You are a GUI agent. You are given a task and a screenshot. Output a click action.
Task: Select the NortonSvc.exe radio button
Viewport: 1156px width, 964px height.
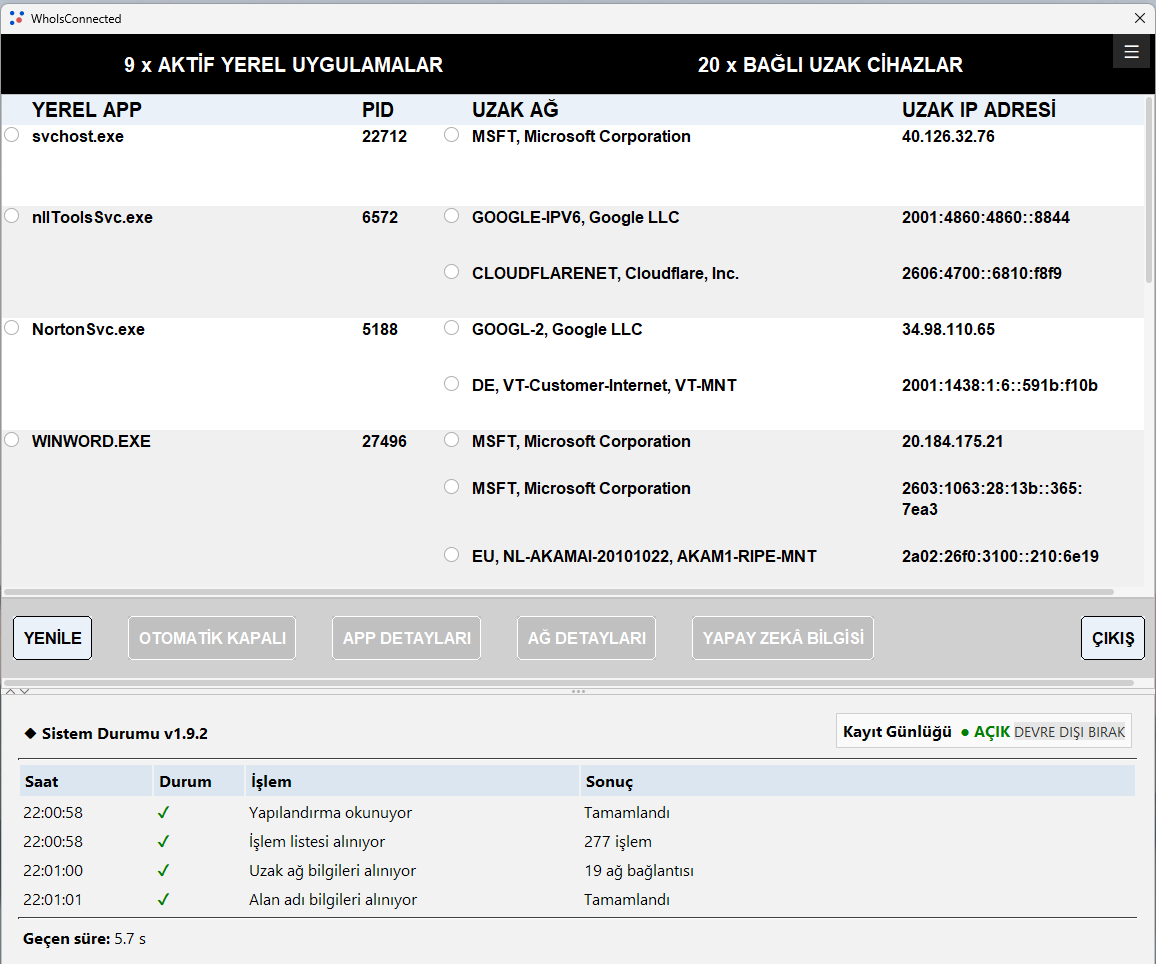tap(12, 328)
